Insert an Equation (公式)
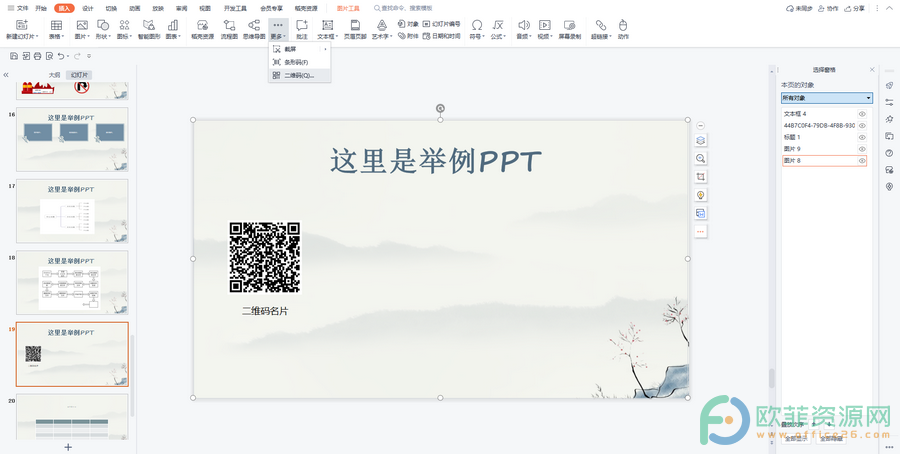Image resolution: width=900 pixels, height=454 pixels. (x=498, y=29)
